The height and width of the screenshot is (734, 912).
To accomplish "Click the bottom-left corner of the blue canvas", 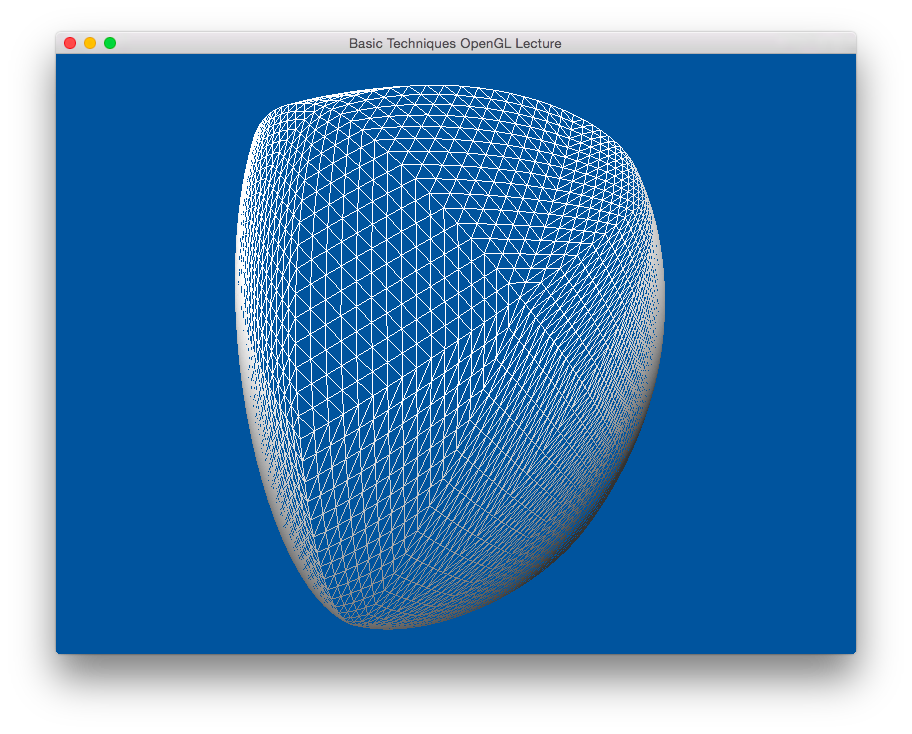I will 60,649.
